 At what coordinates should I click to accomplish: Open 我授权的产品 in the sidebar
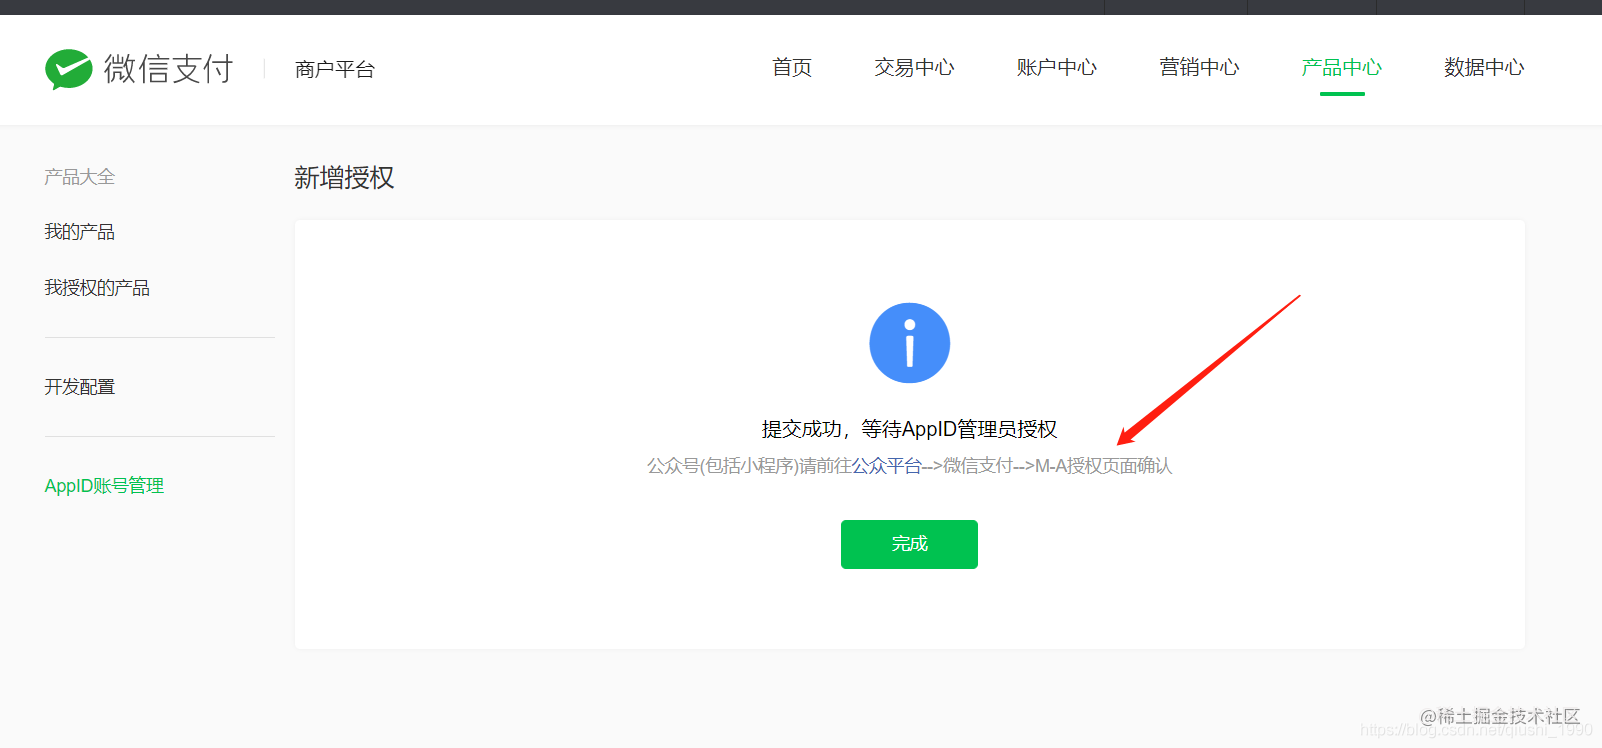click(97, 288)
